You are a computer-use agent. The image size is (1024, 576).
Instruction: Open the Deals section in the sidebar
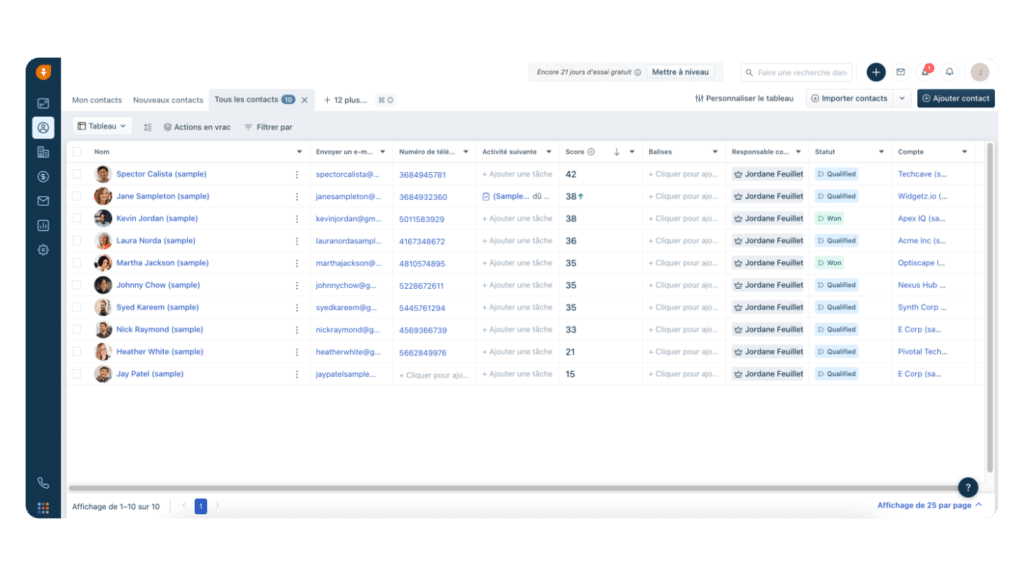[42, 176]
